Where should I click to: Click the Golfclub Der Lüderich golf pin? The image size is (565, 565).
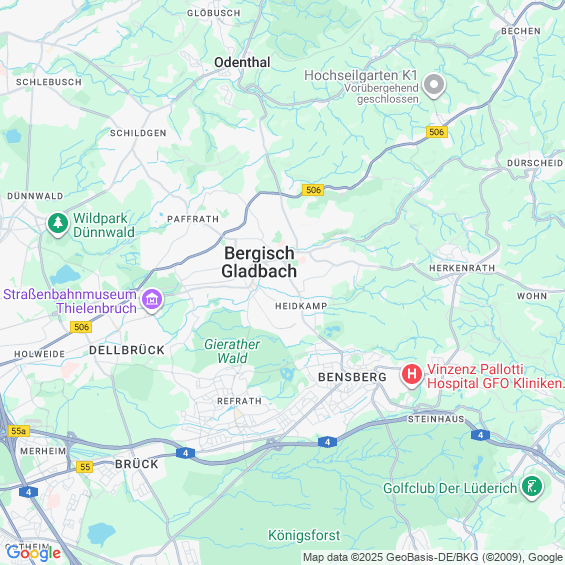[532, 487]
